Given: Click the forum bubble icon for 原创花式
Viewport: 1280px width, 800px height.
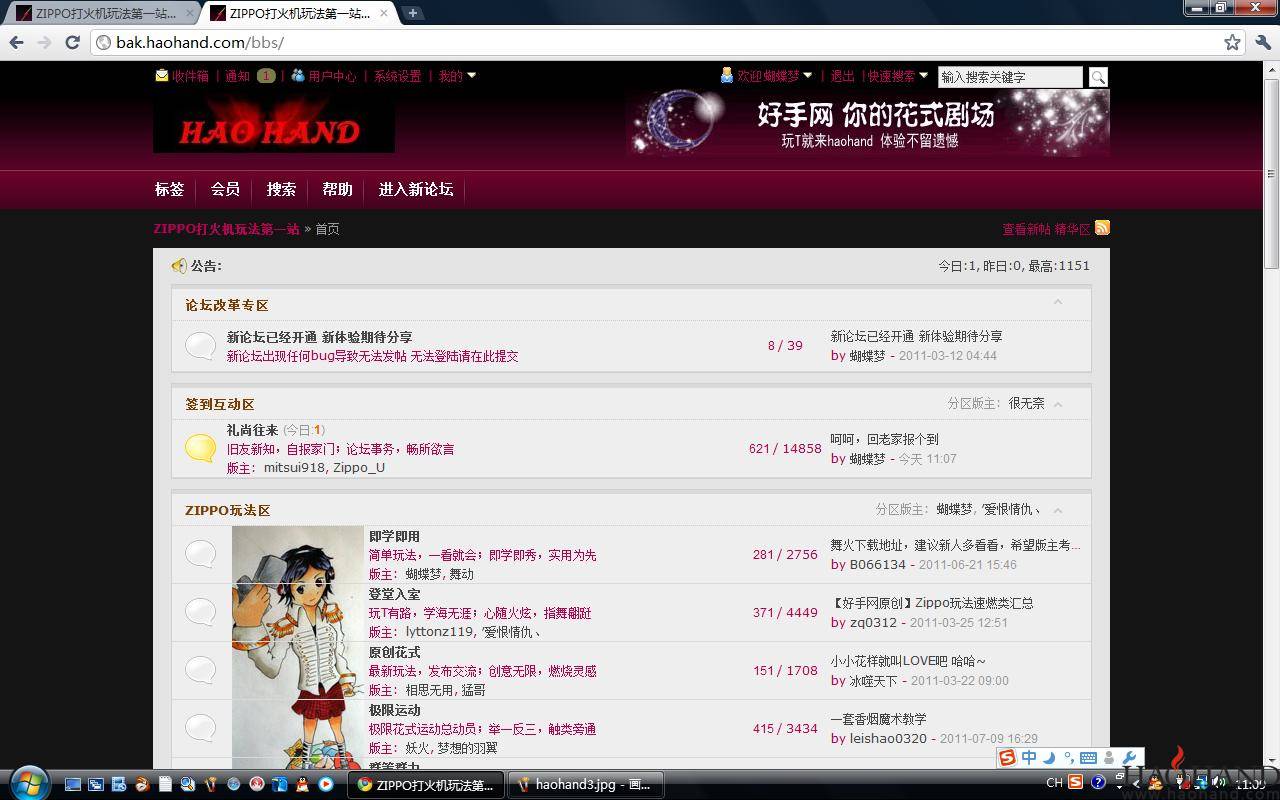Looking at the screenshot, I should 201,670.
